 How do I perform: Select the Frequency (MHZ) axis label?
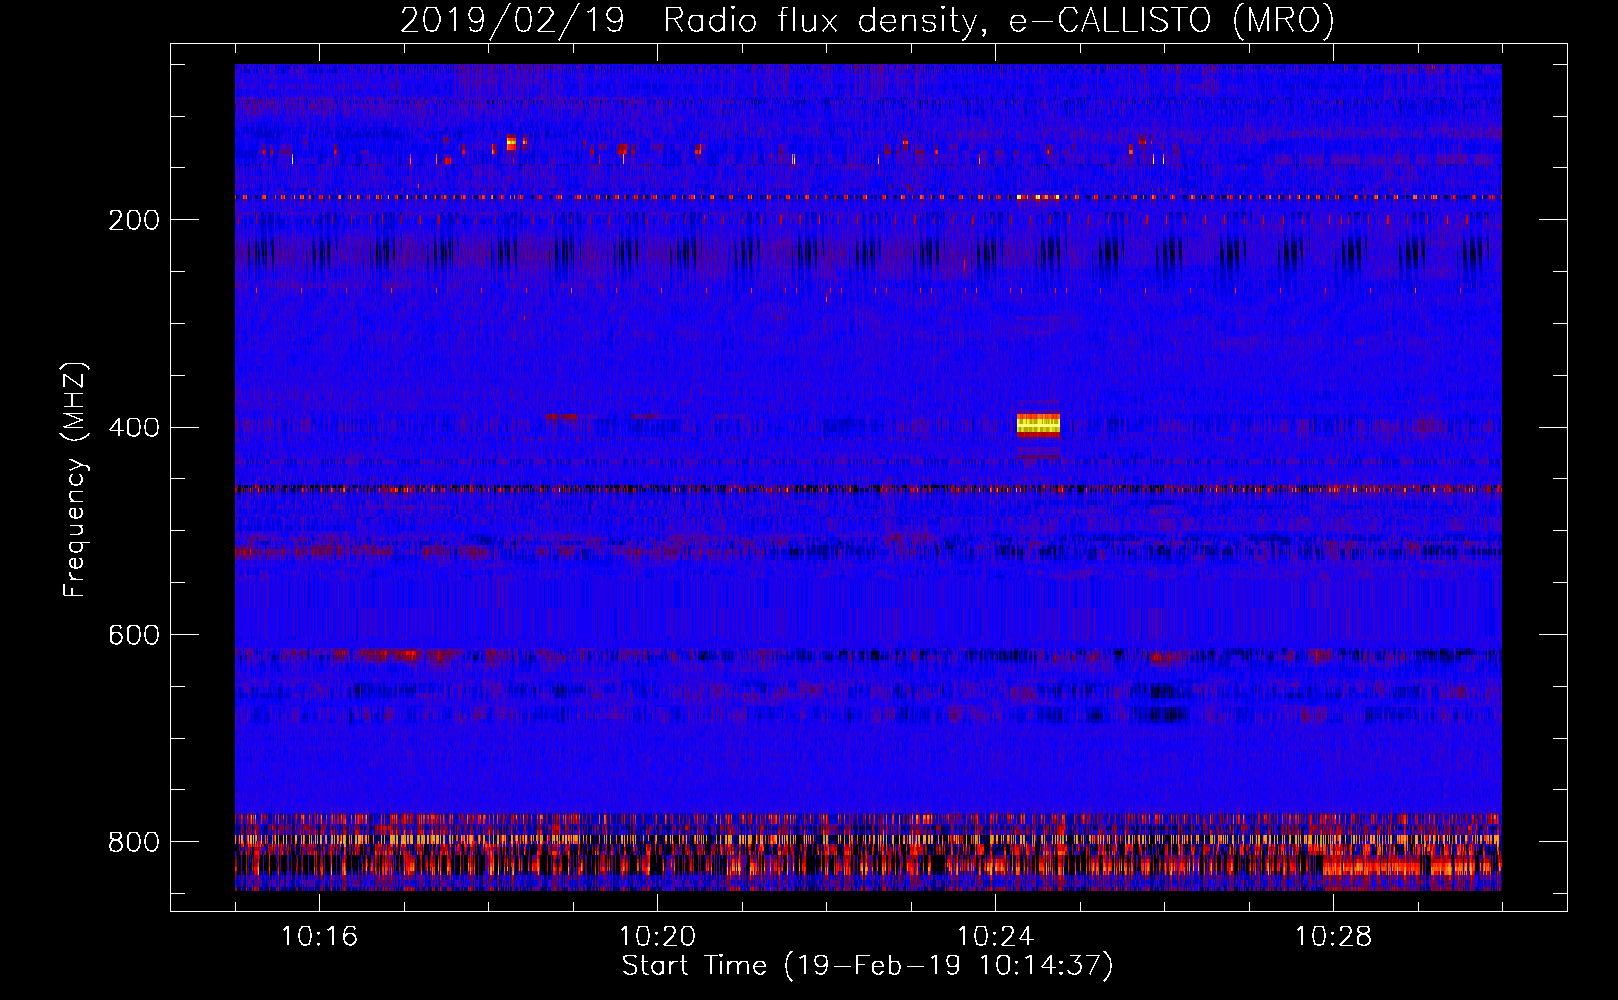pos(75,479)
